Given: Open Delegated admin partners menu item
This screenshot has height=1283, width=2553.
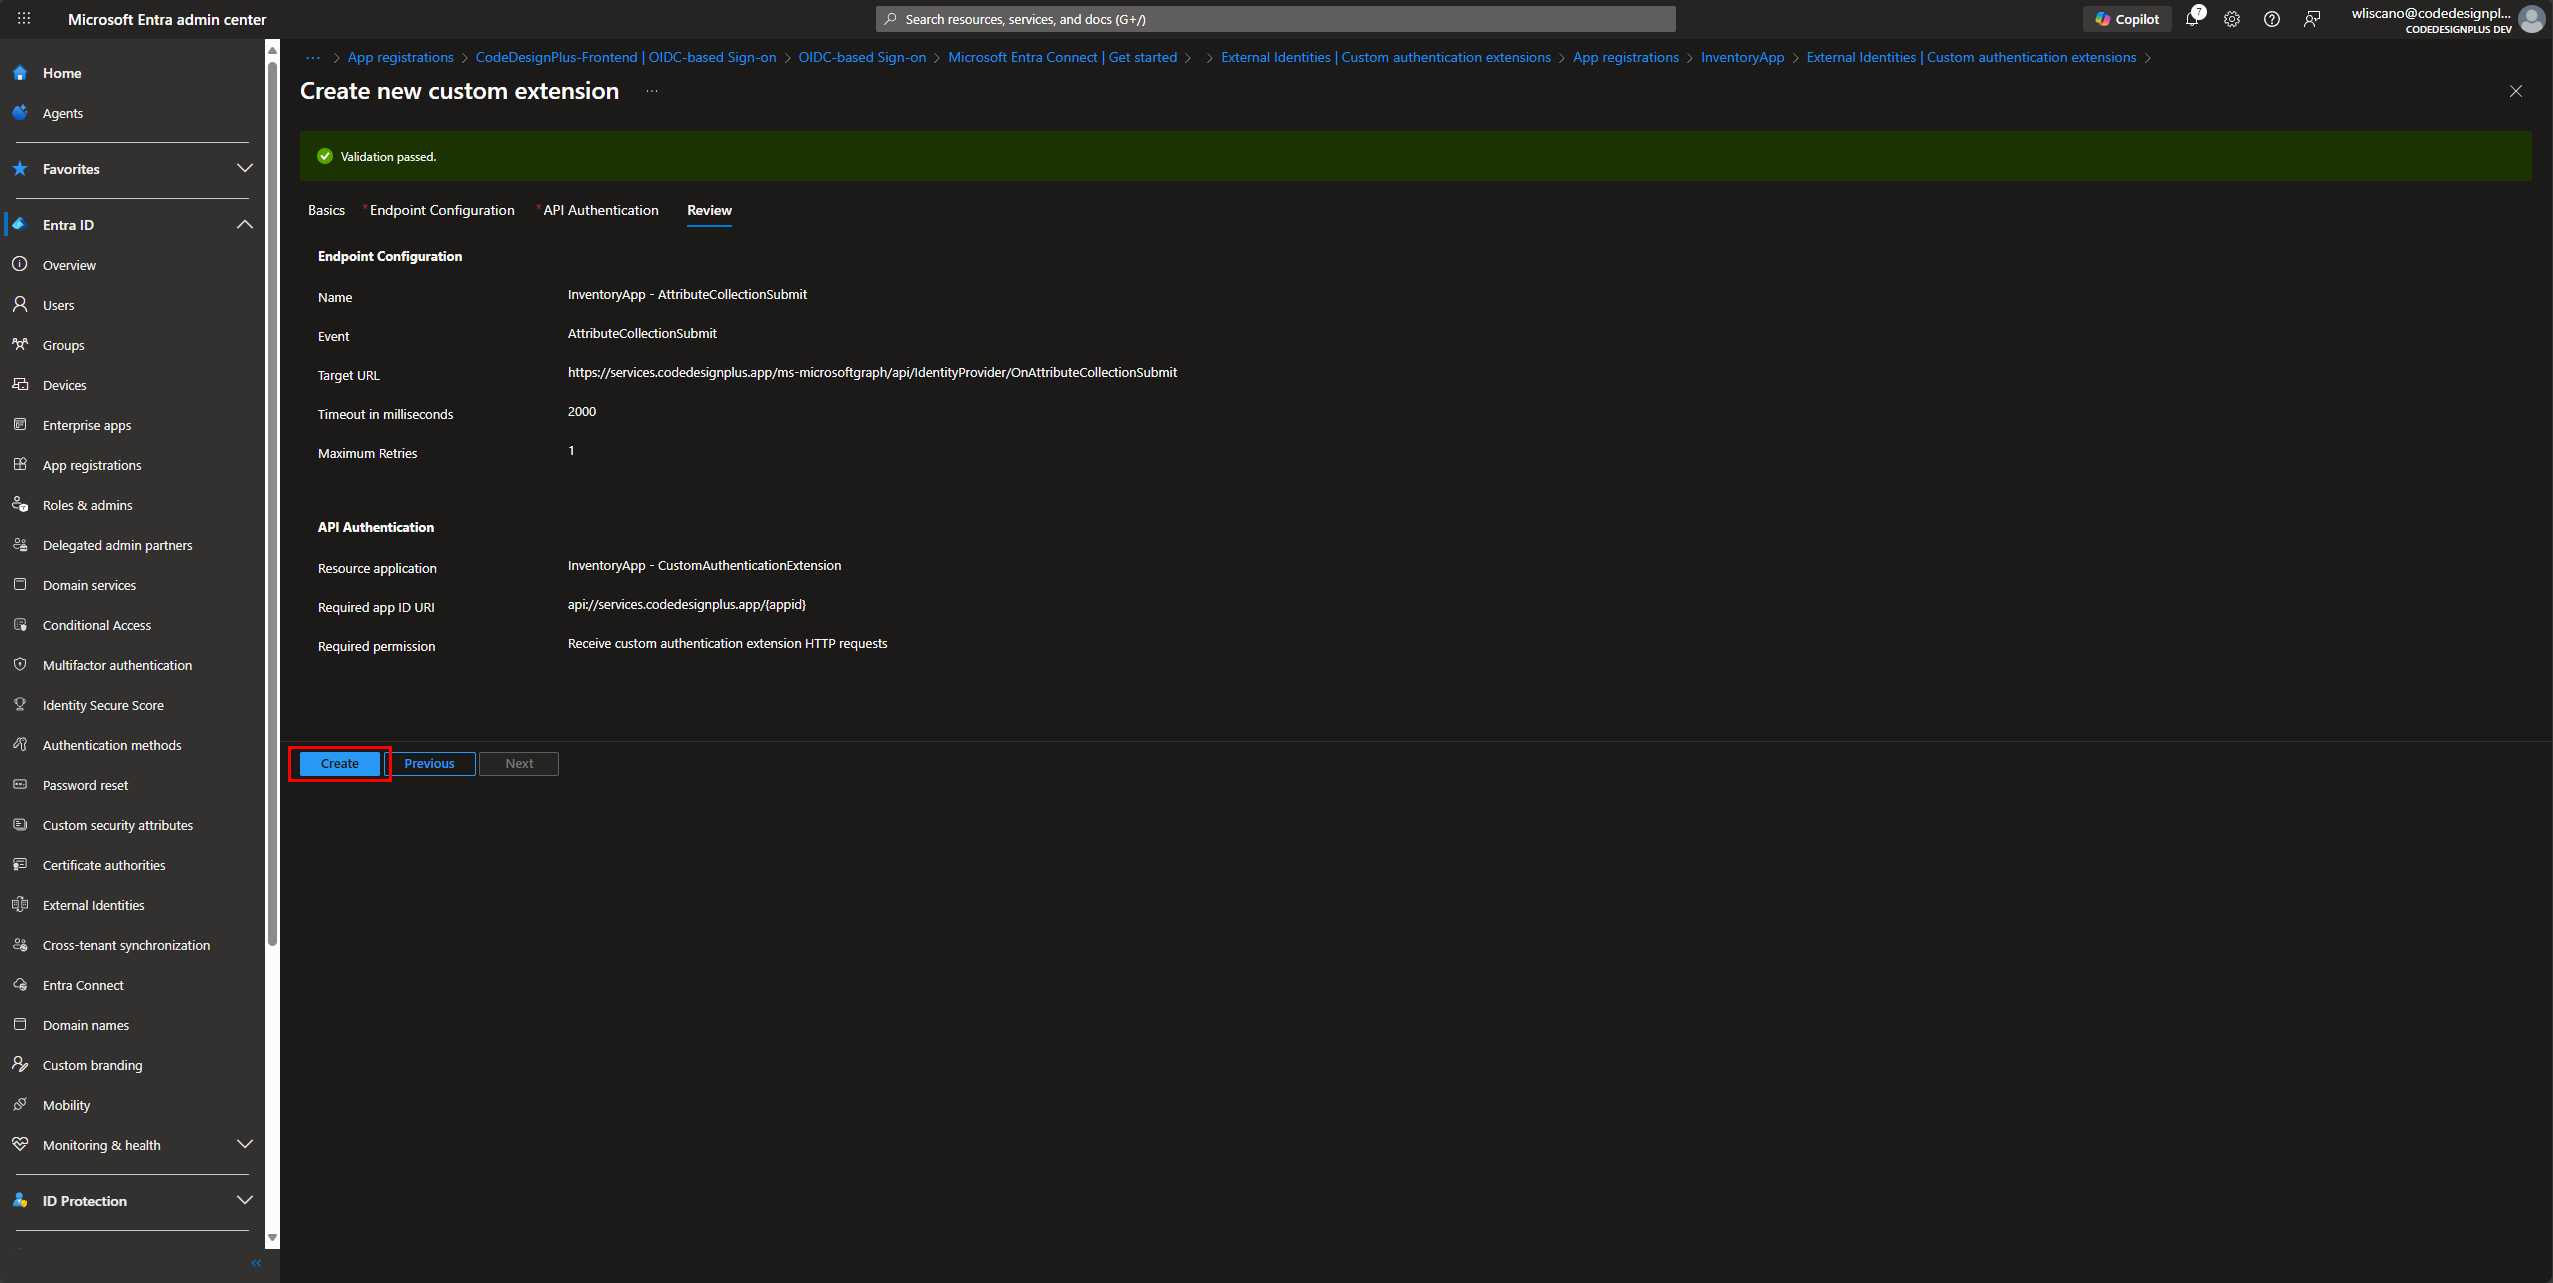Looking at the screenshot, I should pyautogui.click(x=117, y=545).
